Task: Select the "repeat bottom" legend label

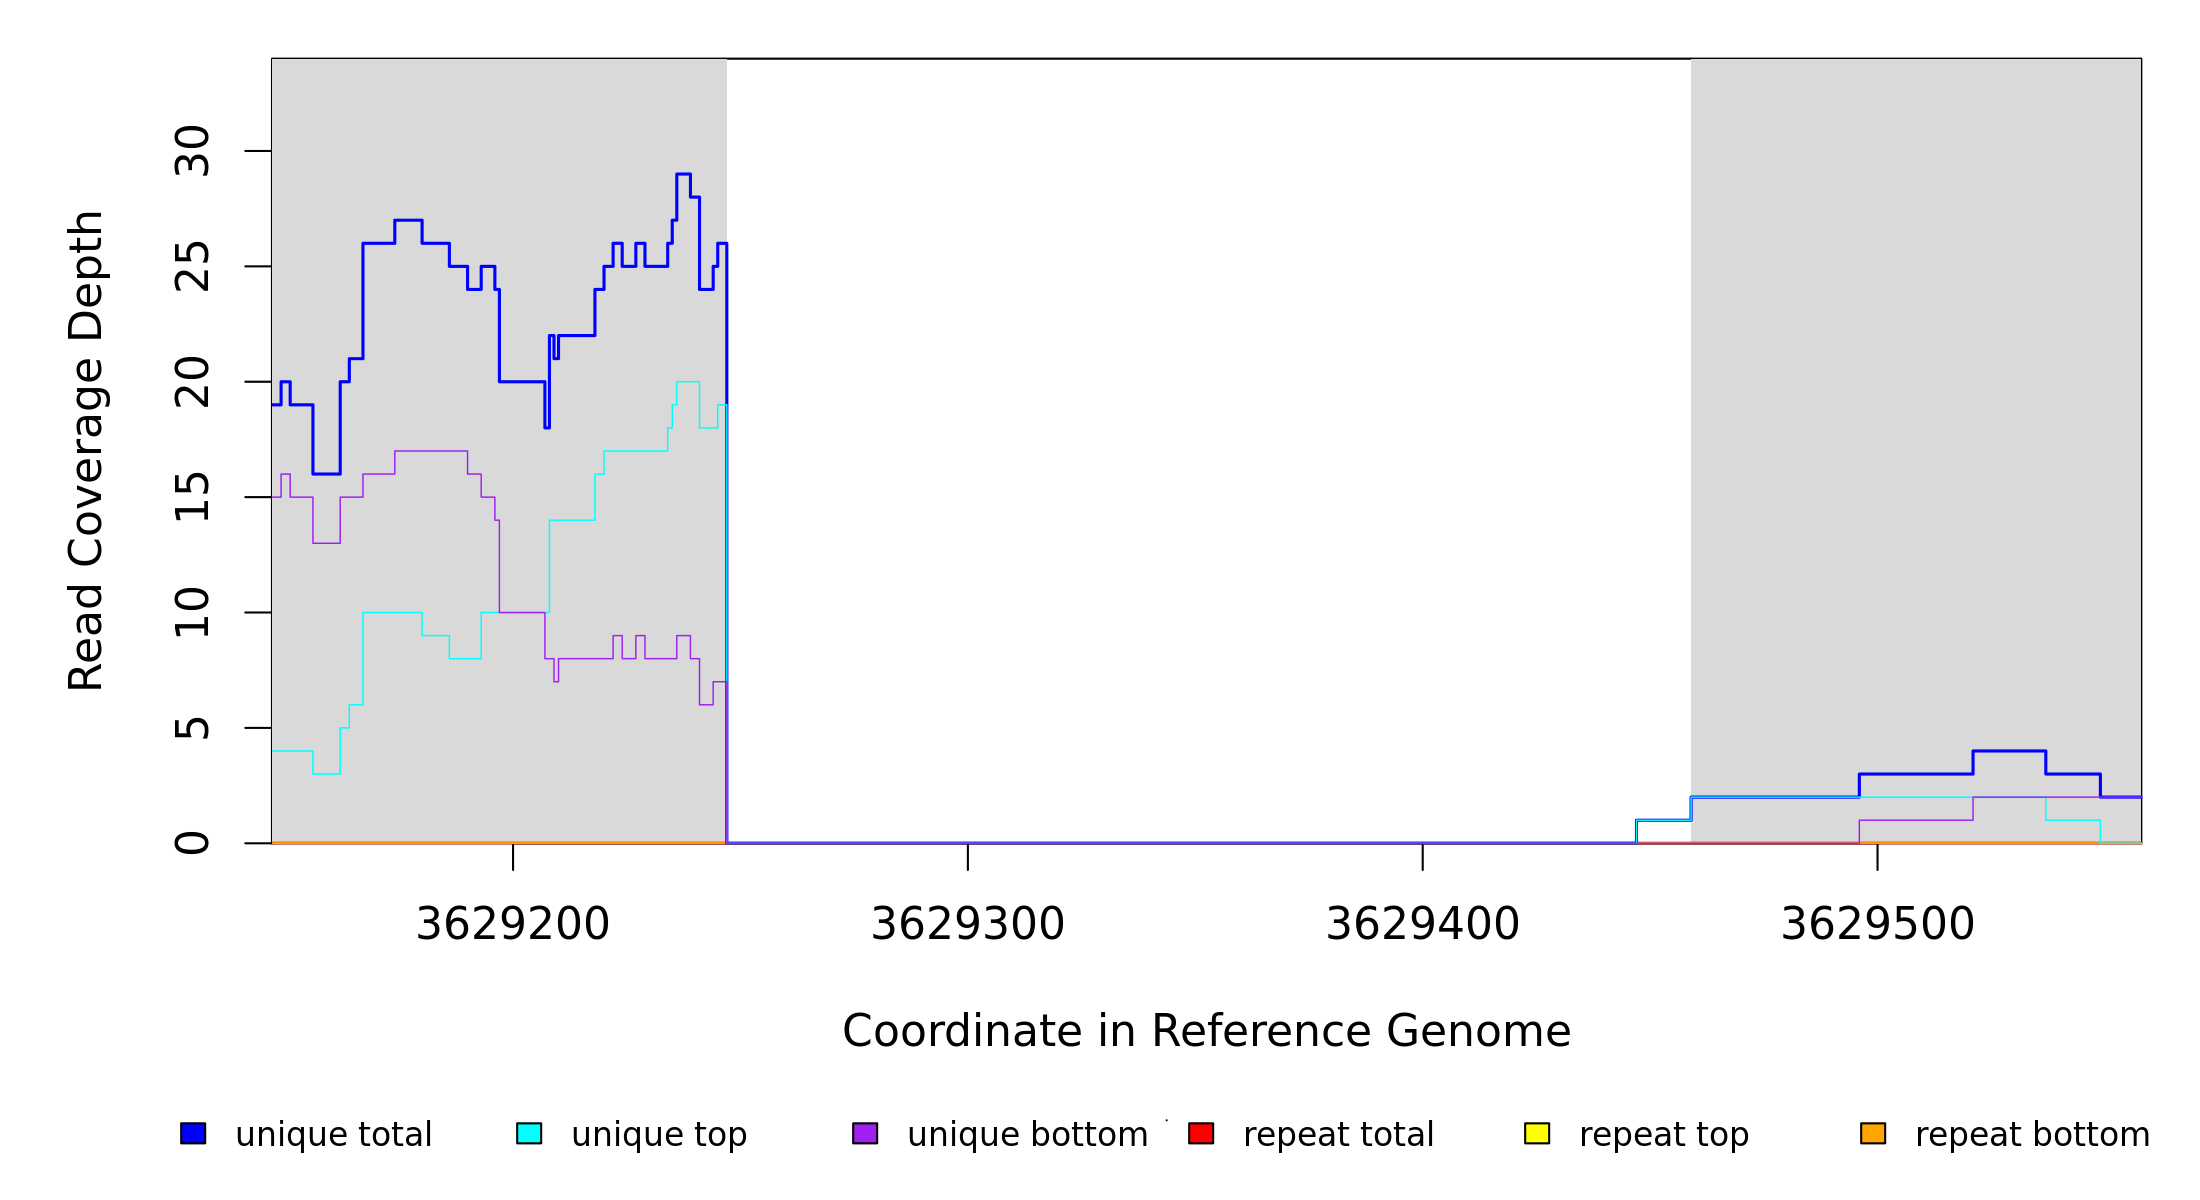Action: pyautogui.click(x=2032, y=1135)
